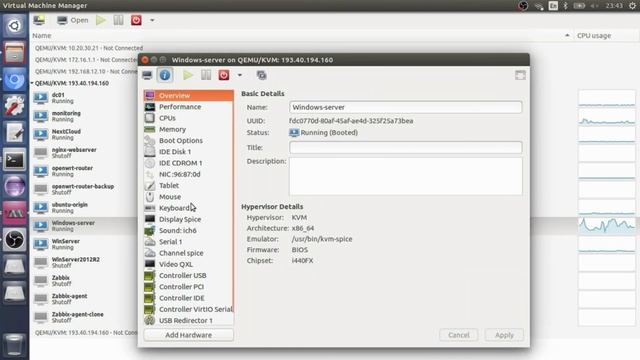Switch the VM window to fullscreen
Image resolution: width=640 pixels, height=360 pixels.
pos(520,75)
